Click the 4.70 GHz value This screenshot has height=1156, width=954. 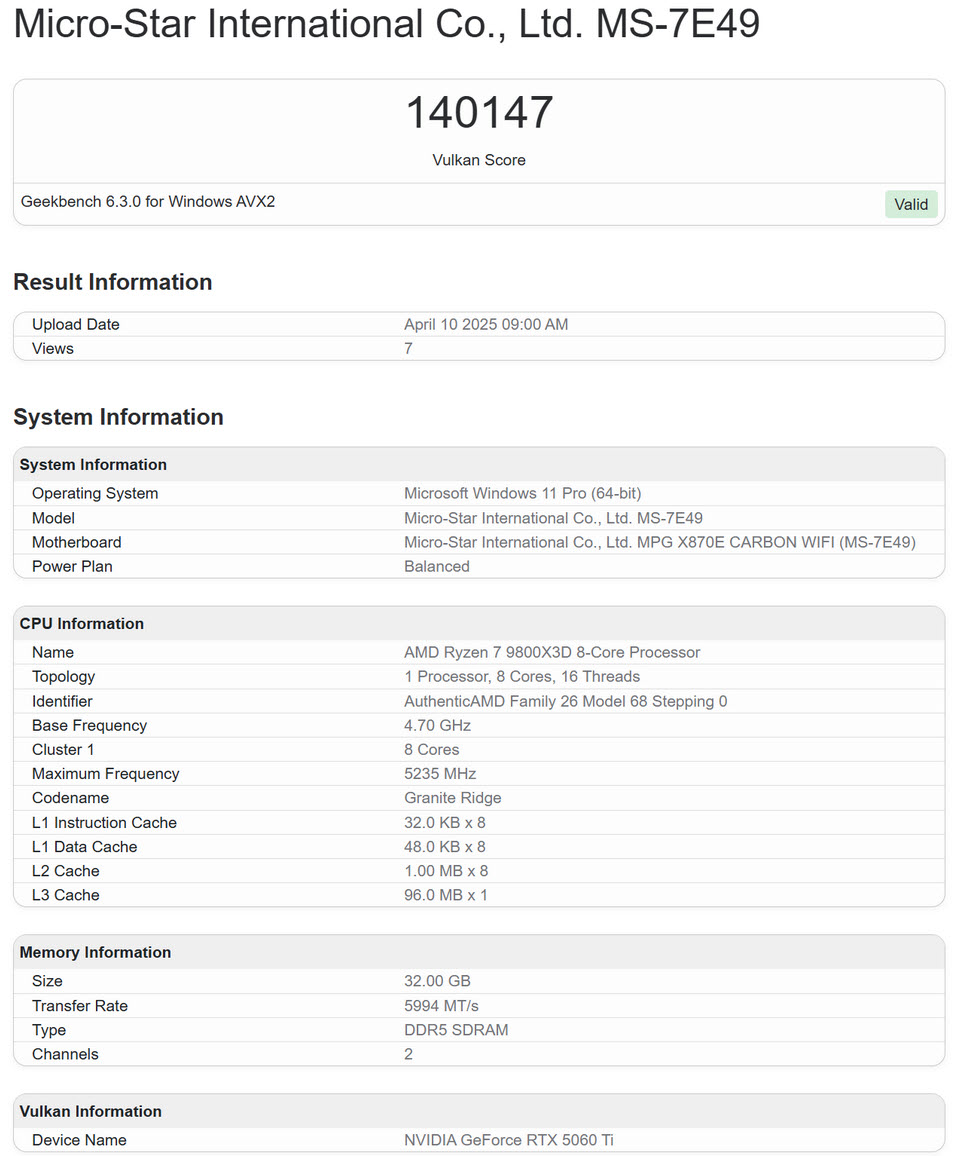(437, 725)
